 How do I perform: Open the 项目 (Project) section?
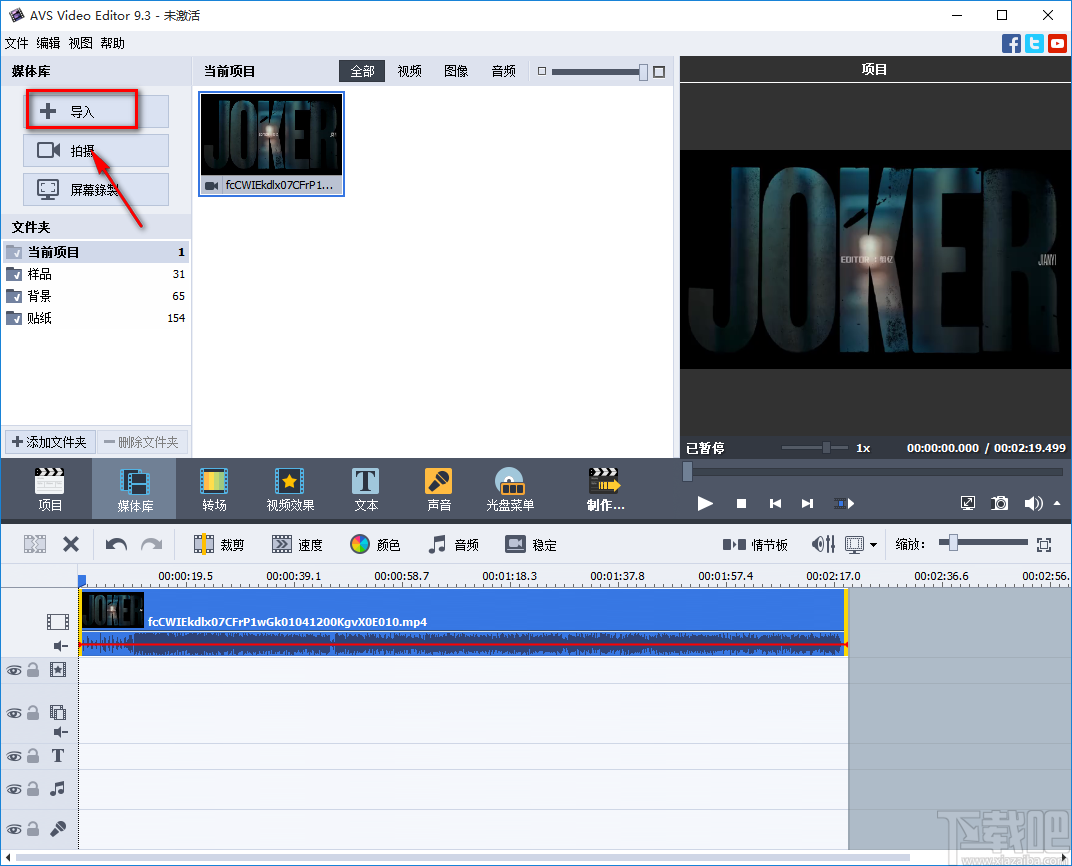49,489
